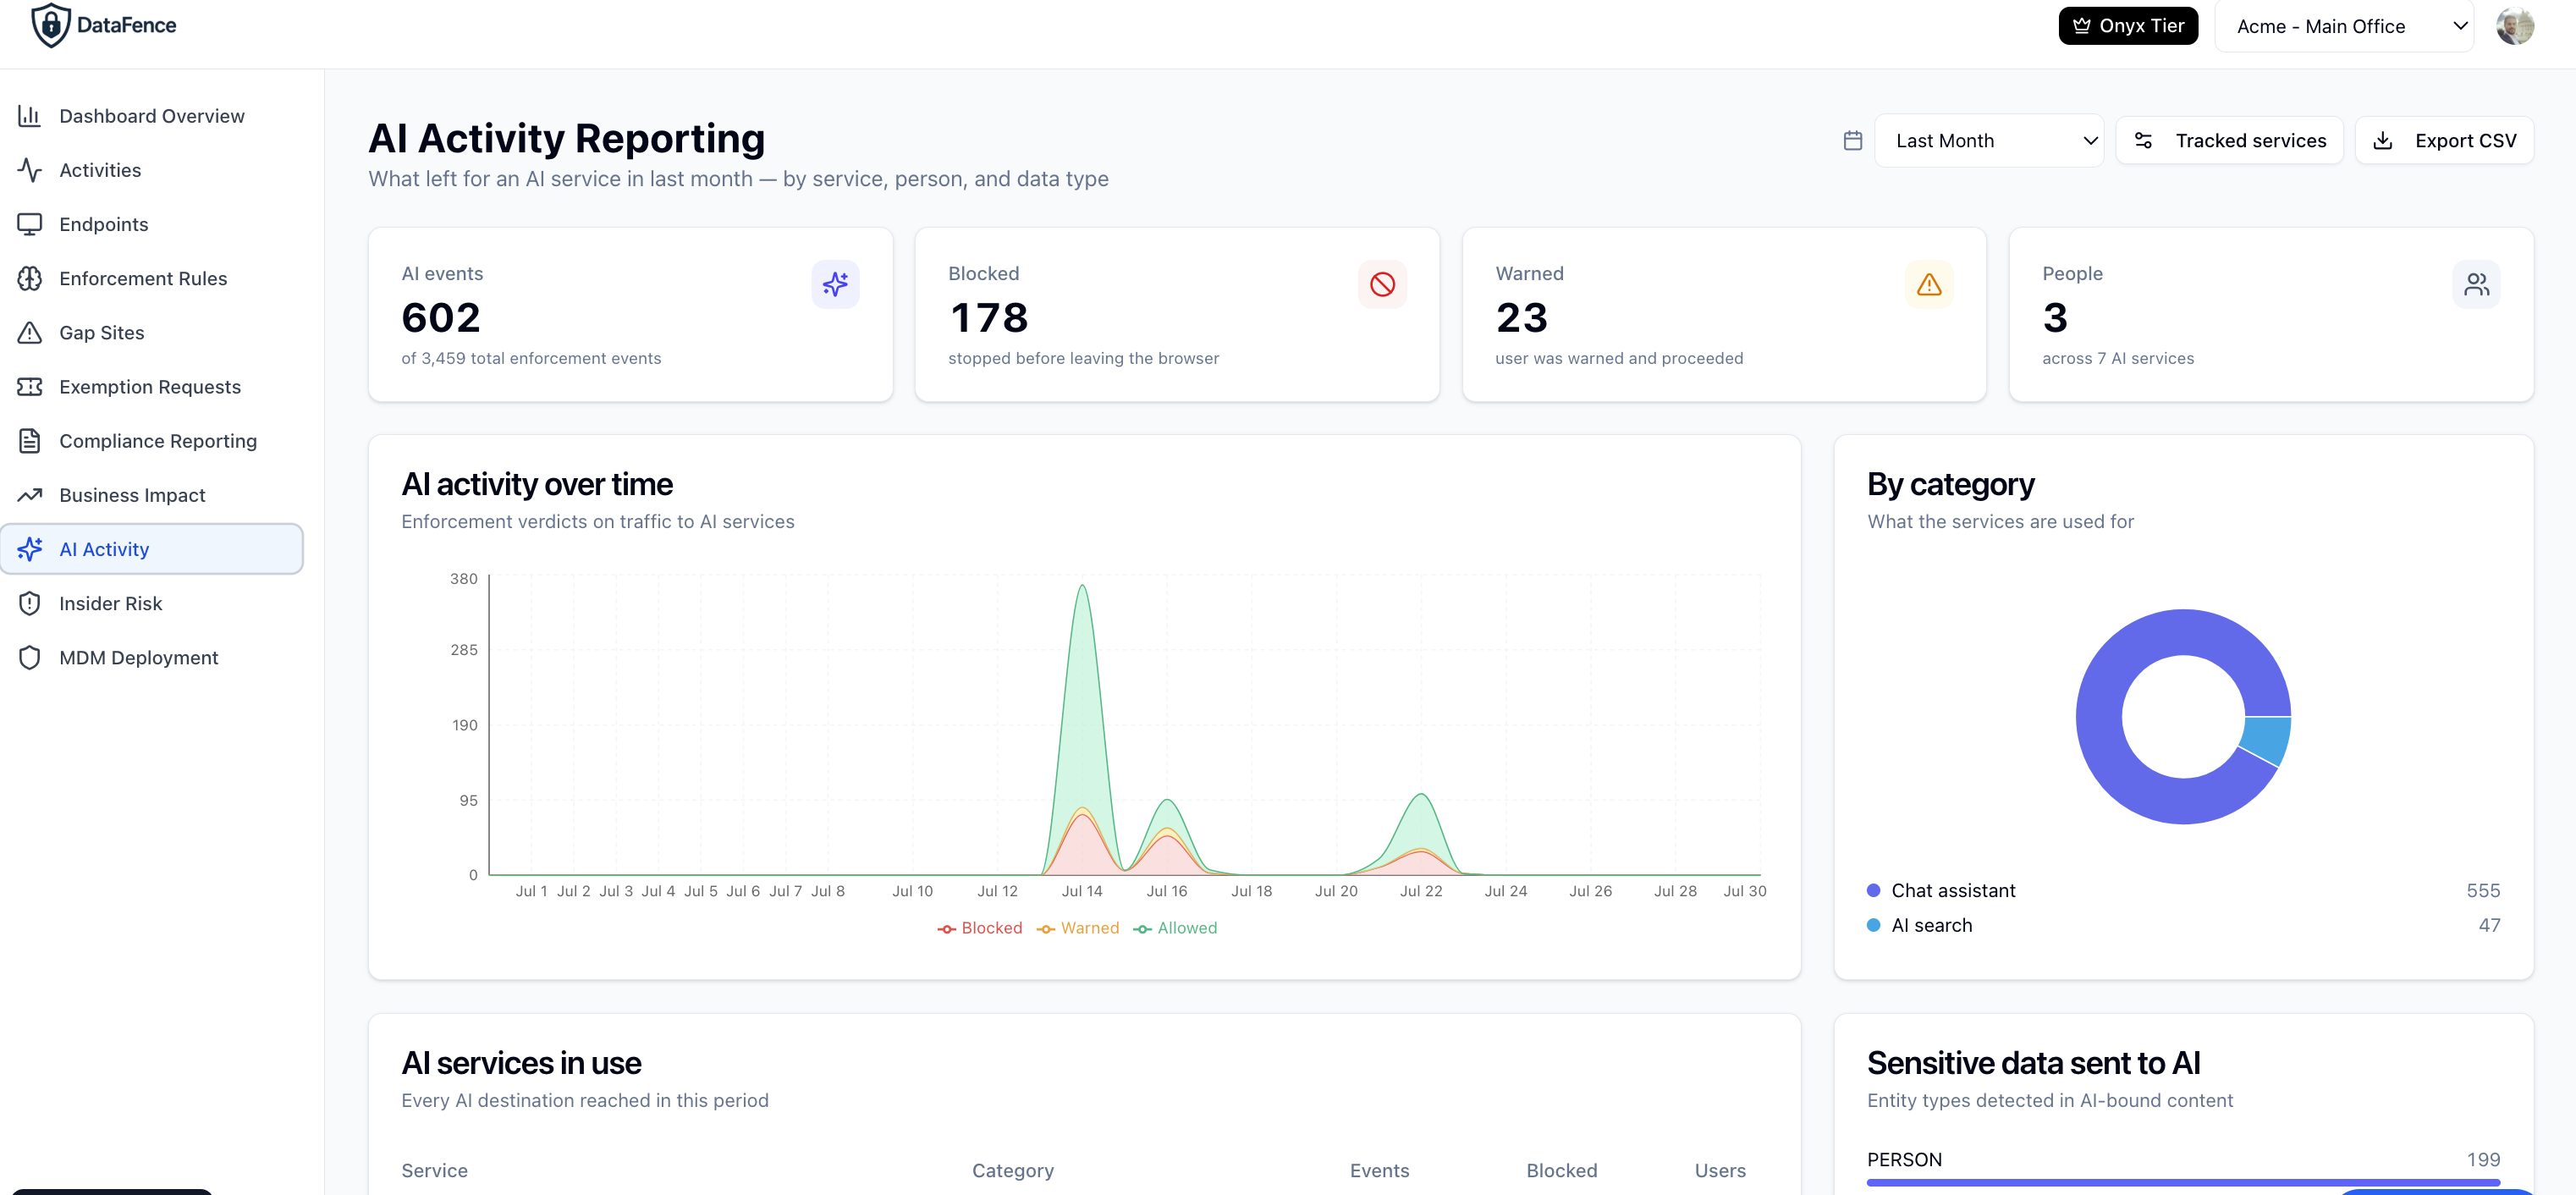Click the Export CSV button
Viewport: 2576px width, 1195px height.
pyautogui.click(x=2444, y=141)
